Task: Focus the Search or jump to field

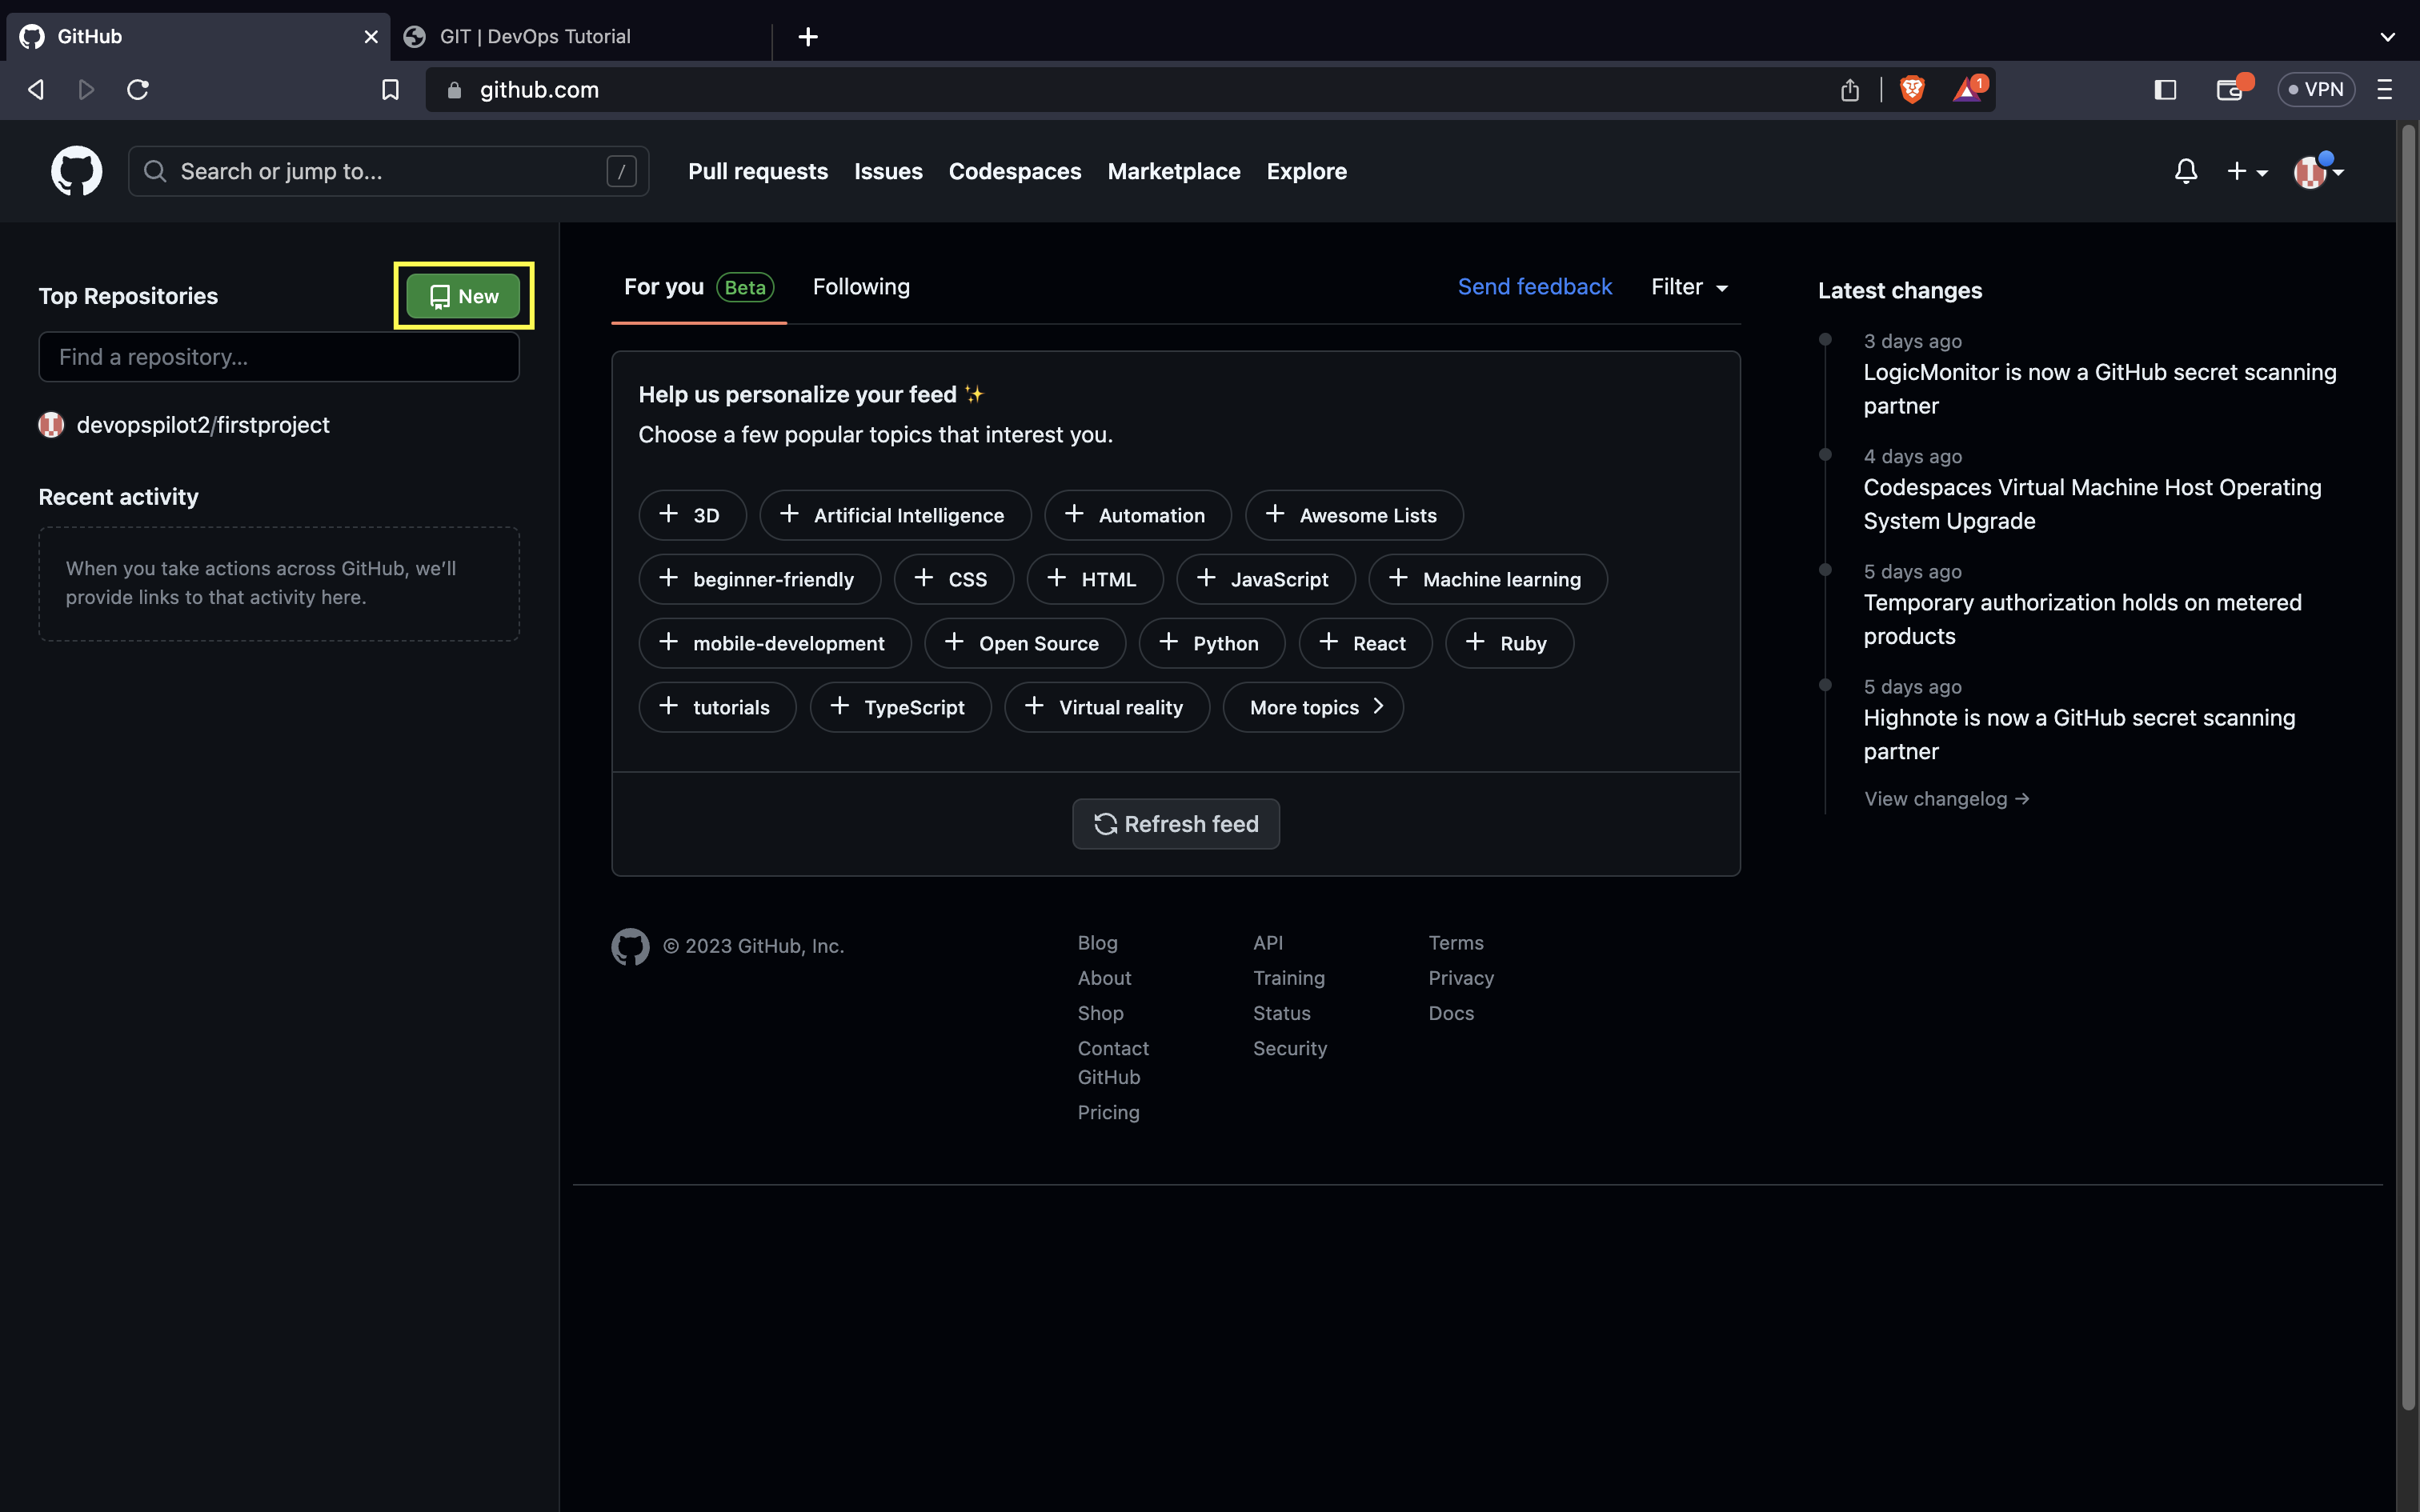Action: point(388,171)
